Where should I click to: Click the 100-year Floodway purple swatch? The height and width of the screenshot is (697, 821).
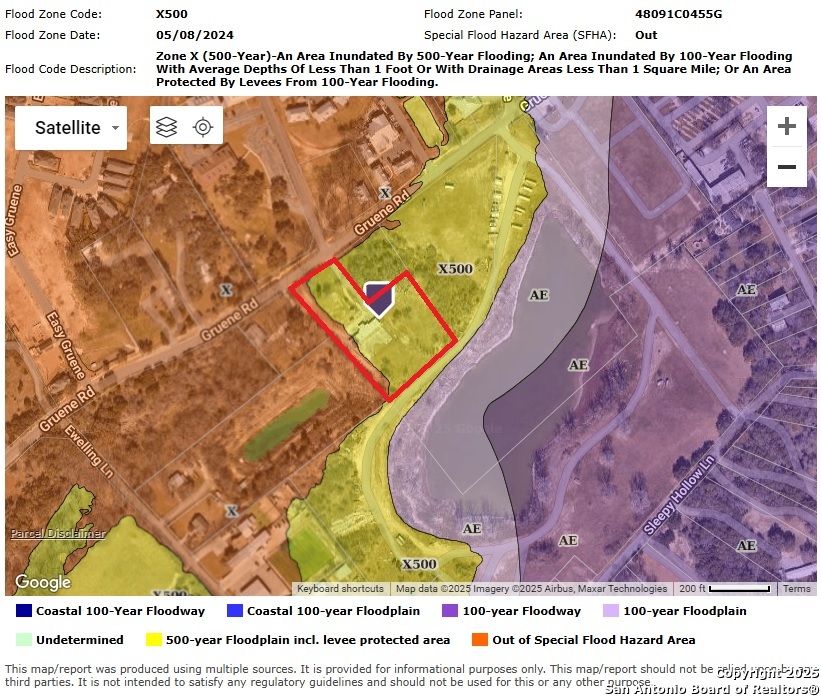tap(450, 611)
